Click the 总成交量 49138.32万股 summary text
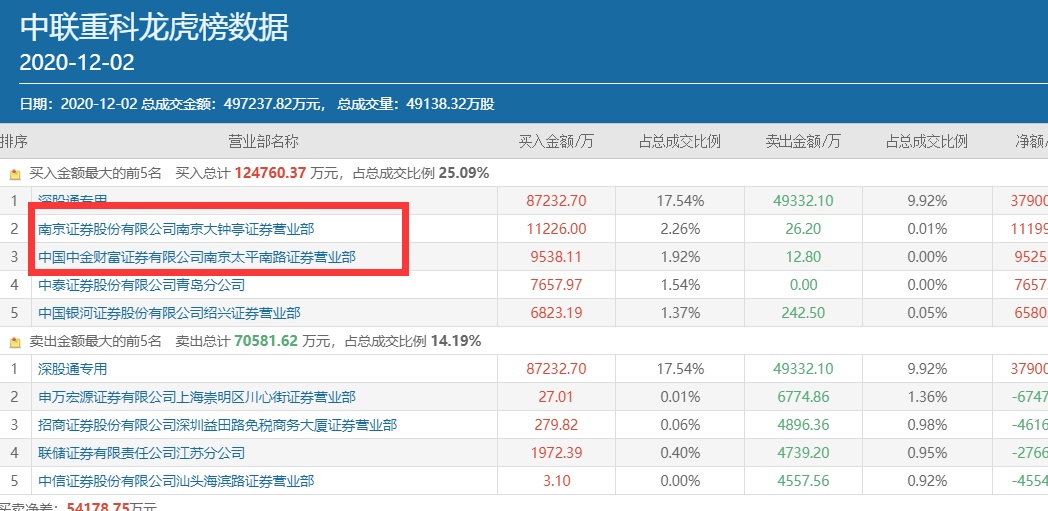Viewport: 1048px width, 511px height. point(416,104)
